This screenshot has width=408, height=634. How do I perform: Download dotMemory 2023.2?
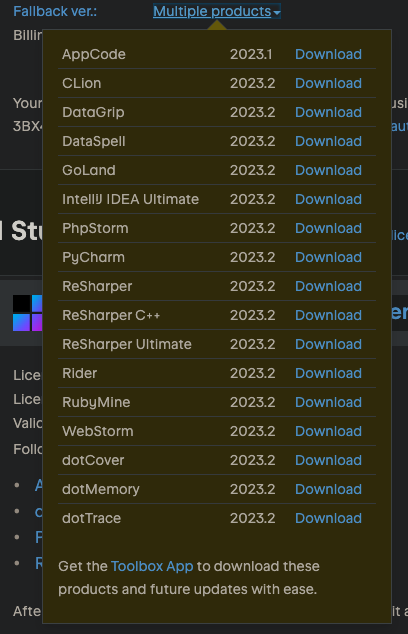(328, 489)
